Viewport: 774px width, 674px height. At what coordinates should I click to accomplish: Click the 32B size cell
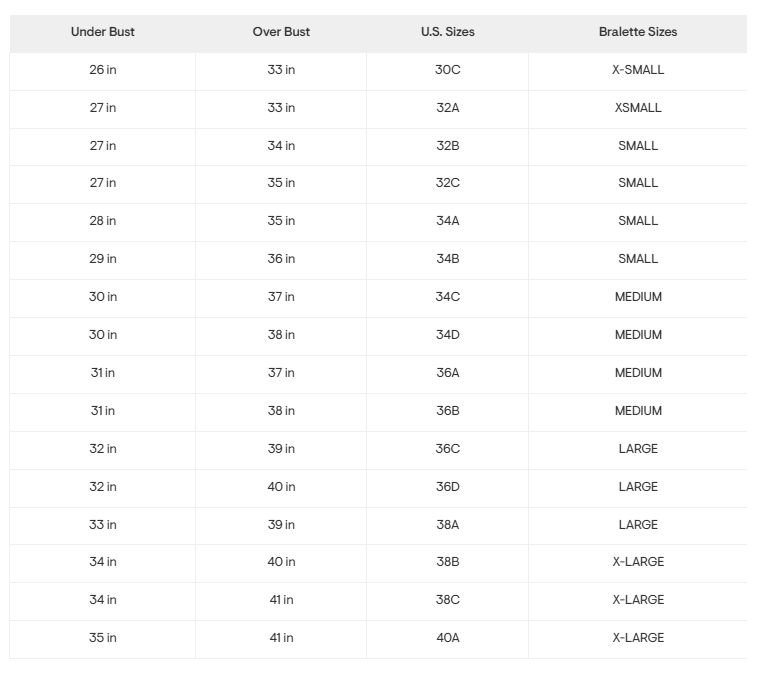(x=447, y=146)
